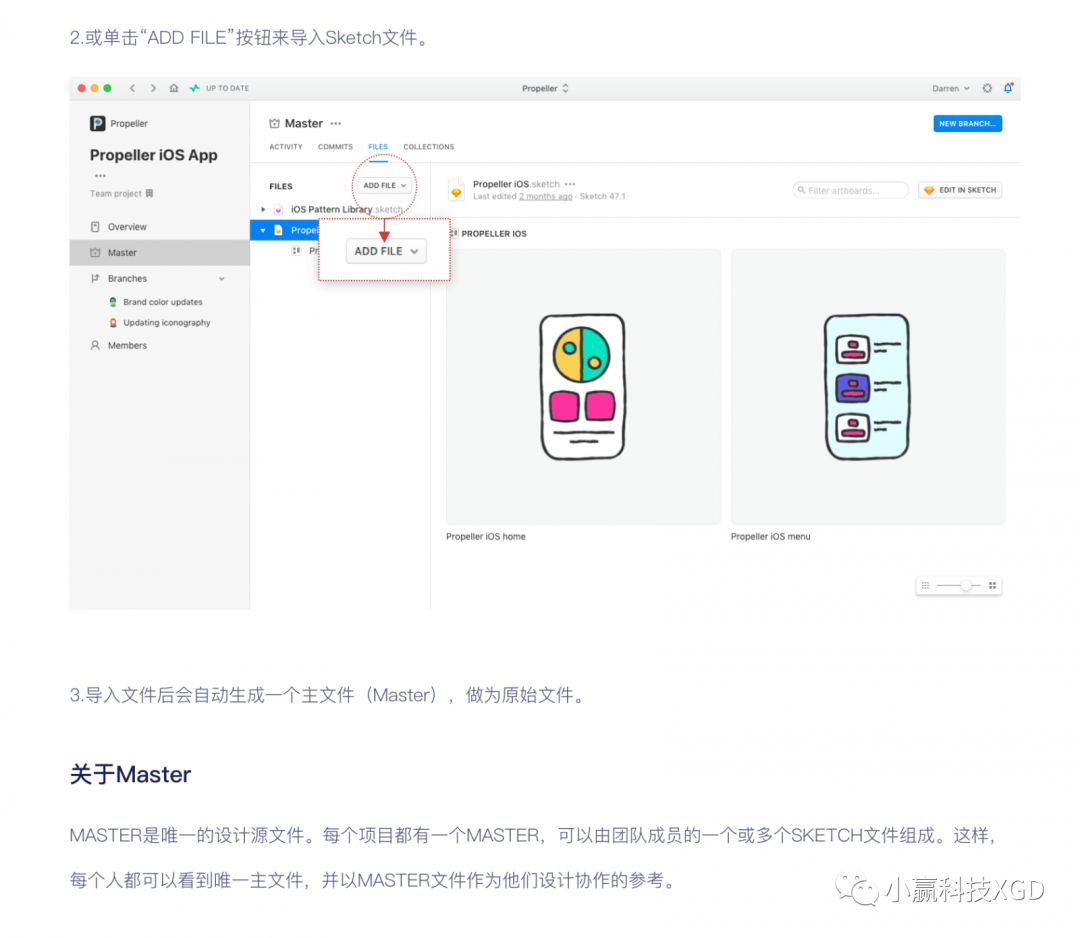Click the back navigation arrow
This screenshot has width=1080, height=938.
pos(132,88)
